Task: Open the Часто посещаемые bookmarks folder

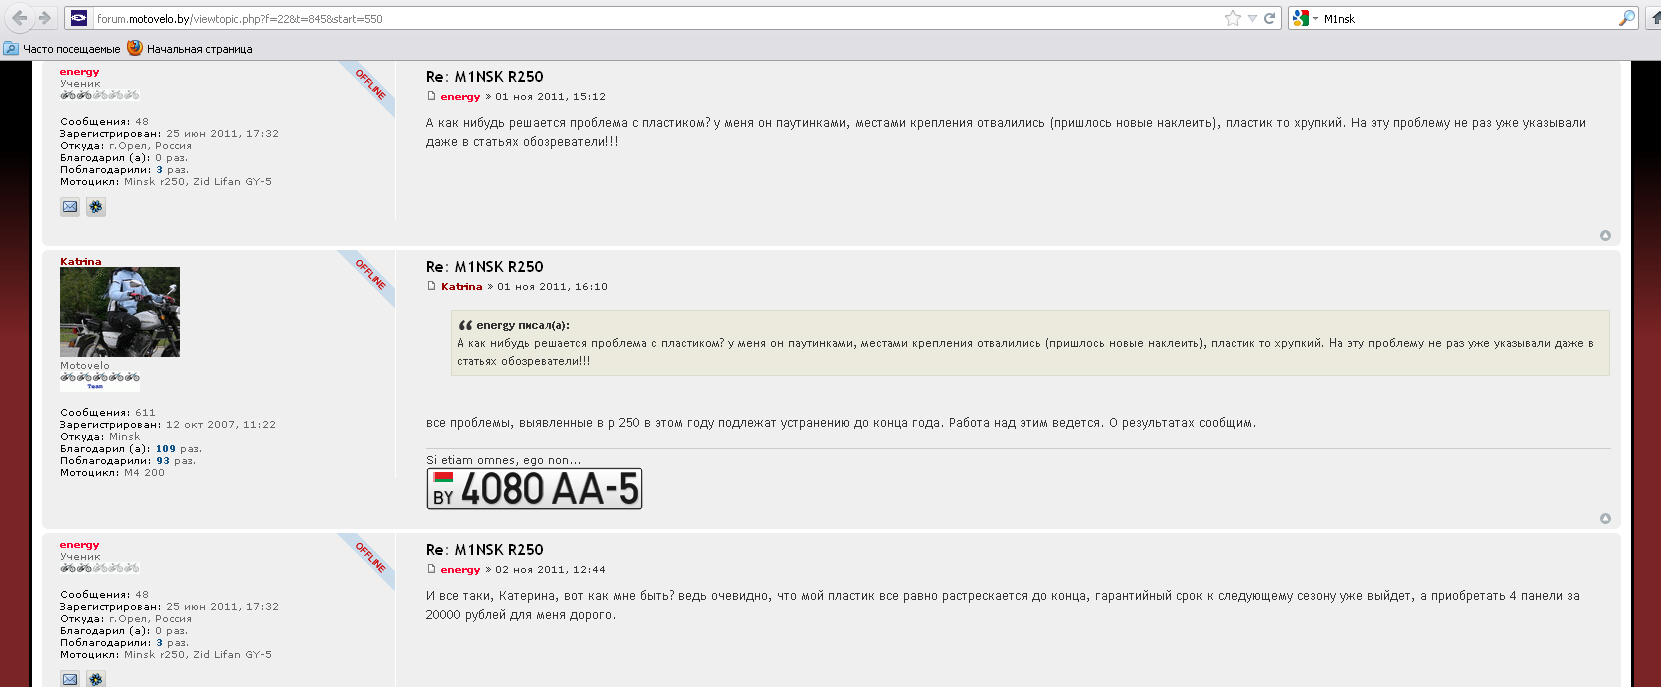Action: (62, 48)
